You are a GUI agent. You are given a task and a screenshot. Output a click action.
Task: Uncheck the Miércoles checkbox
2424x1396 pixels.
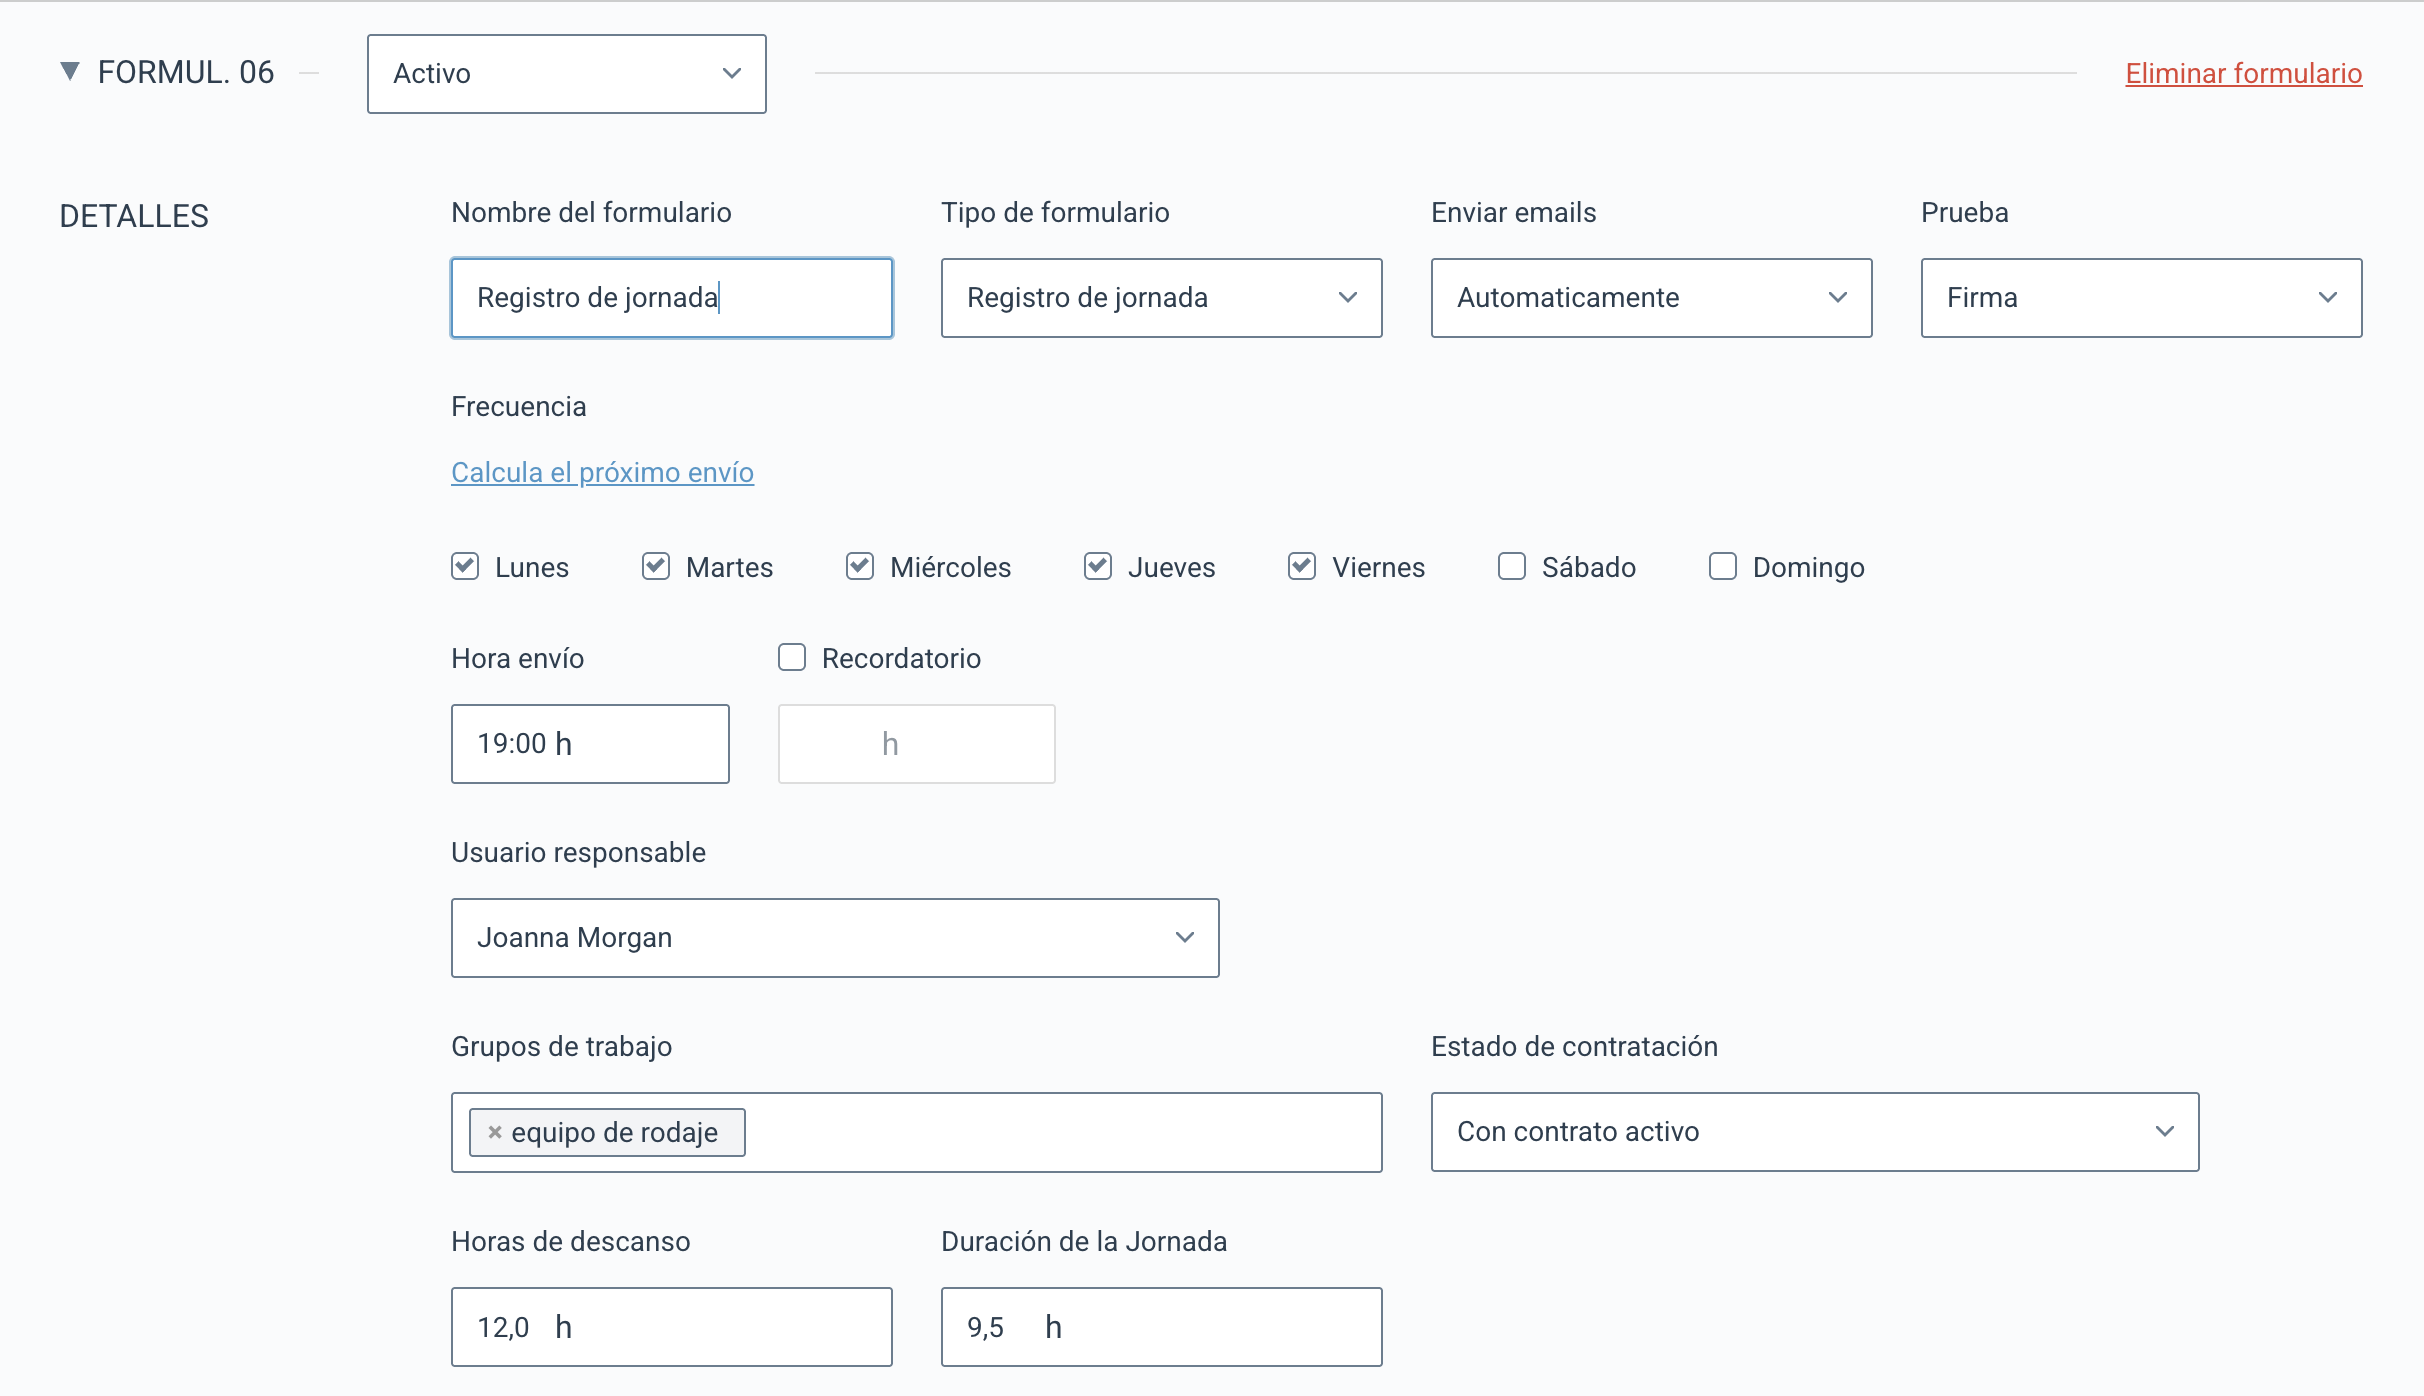click(x=860, y=567)
